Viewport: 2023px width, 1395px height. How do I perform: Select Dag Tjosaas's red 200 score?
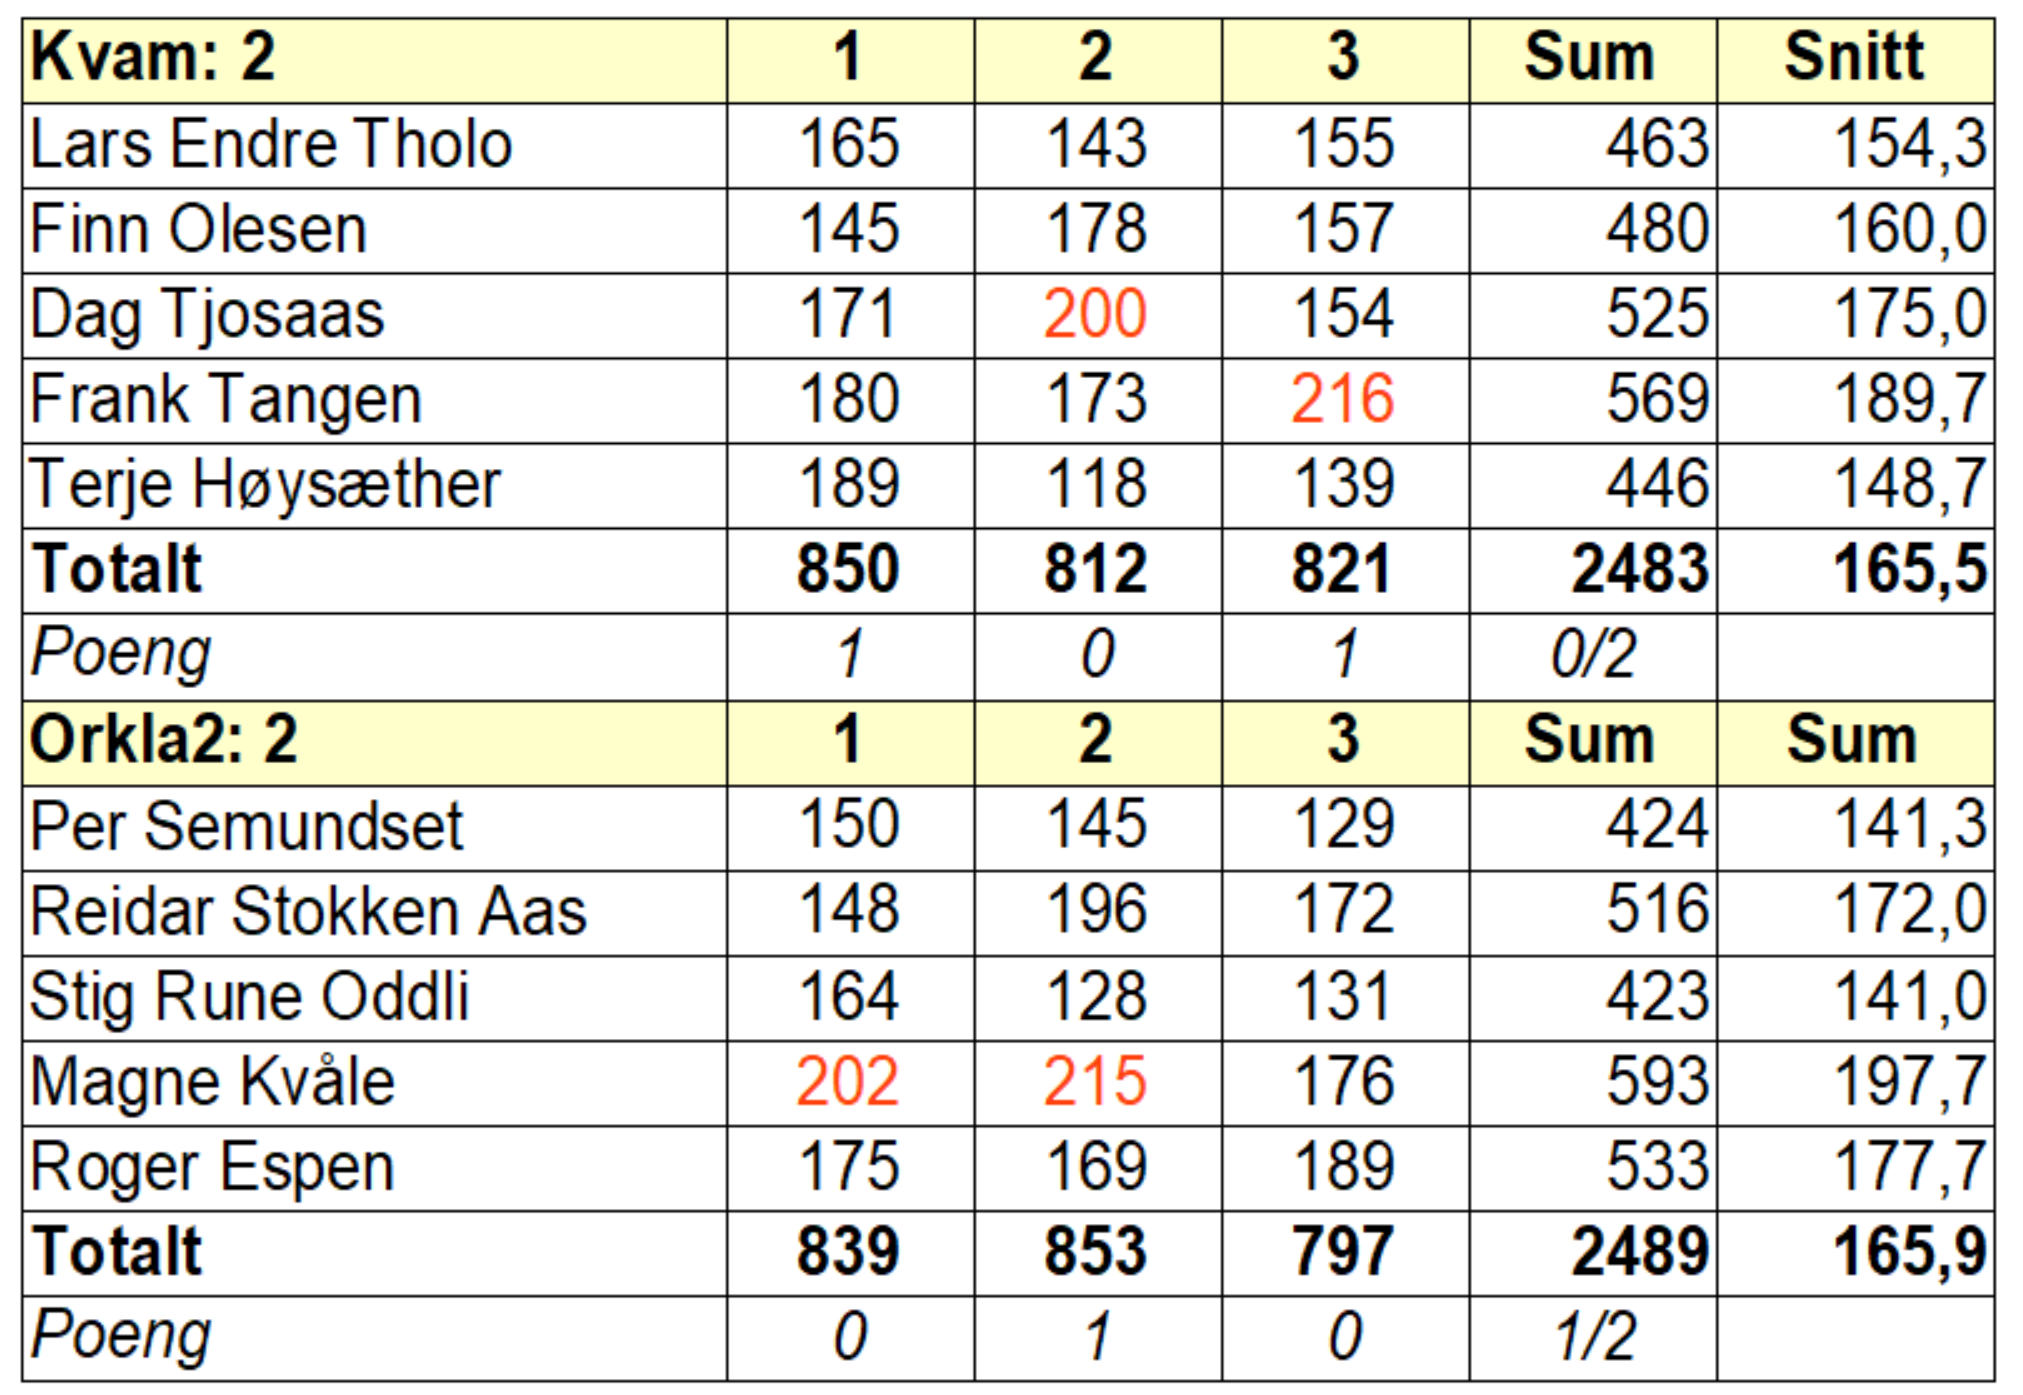pos(1095,315)
